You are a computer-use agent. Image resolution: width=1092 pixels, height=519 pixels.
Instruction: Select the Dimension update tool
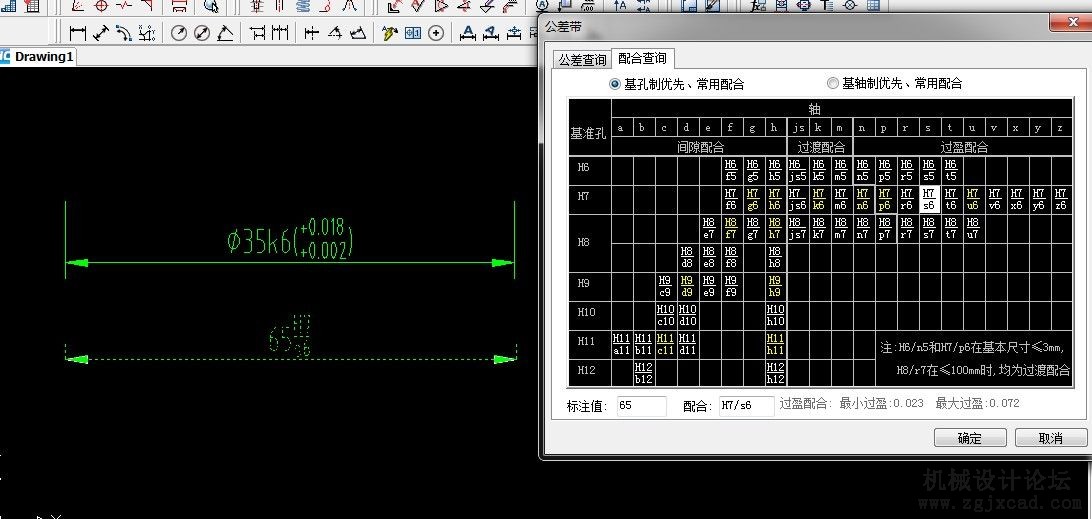tap(514, 33)
